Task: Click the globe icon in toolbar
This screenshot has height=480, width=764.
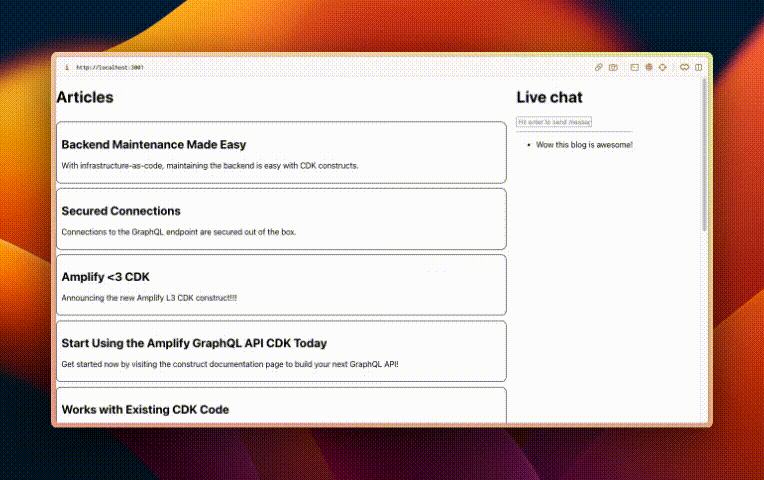Action: pos(649,67)
